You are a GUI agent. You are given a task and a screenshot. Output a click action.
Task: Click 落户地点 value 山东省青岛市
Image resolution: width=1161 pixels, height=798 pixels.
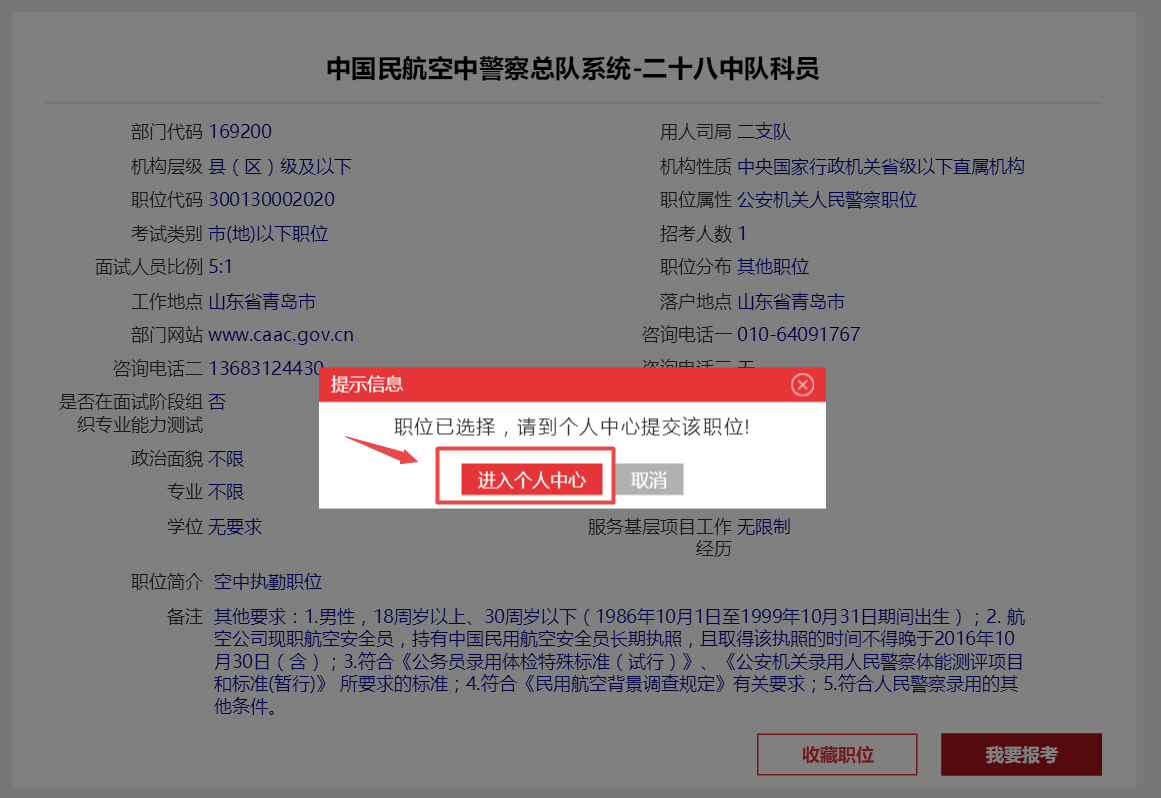coord(790,301)
